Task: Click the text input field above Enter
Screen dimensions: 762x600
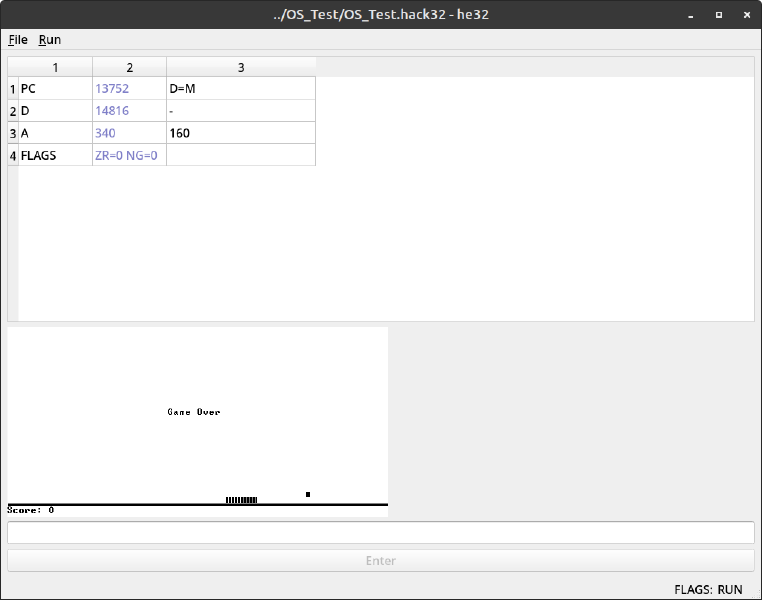Action: [380, 533]
